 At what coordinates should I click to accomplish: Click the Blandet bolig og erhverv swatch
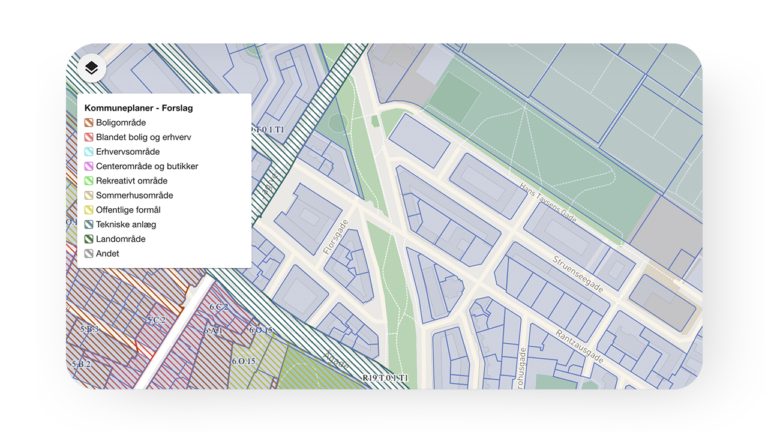(88, 137)
